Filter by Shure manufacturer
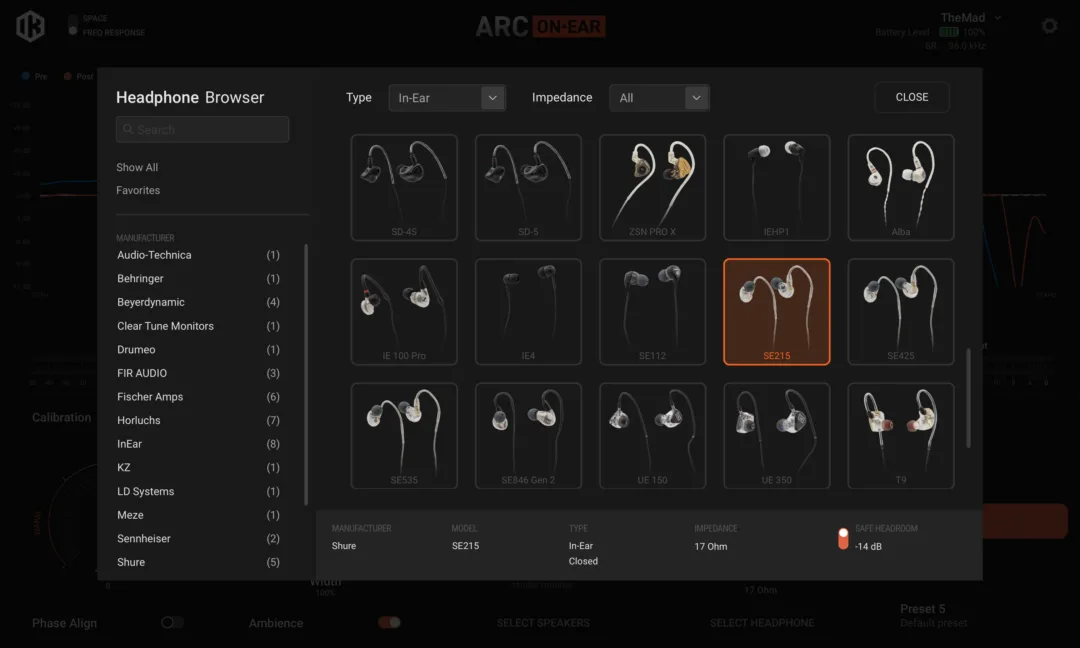The image size is (1080, 648). (198, 562)
